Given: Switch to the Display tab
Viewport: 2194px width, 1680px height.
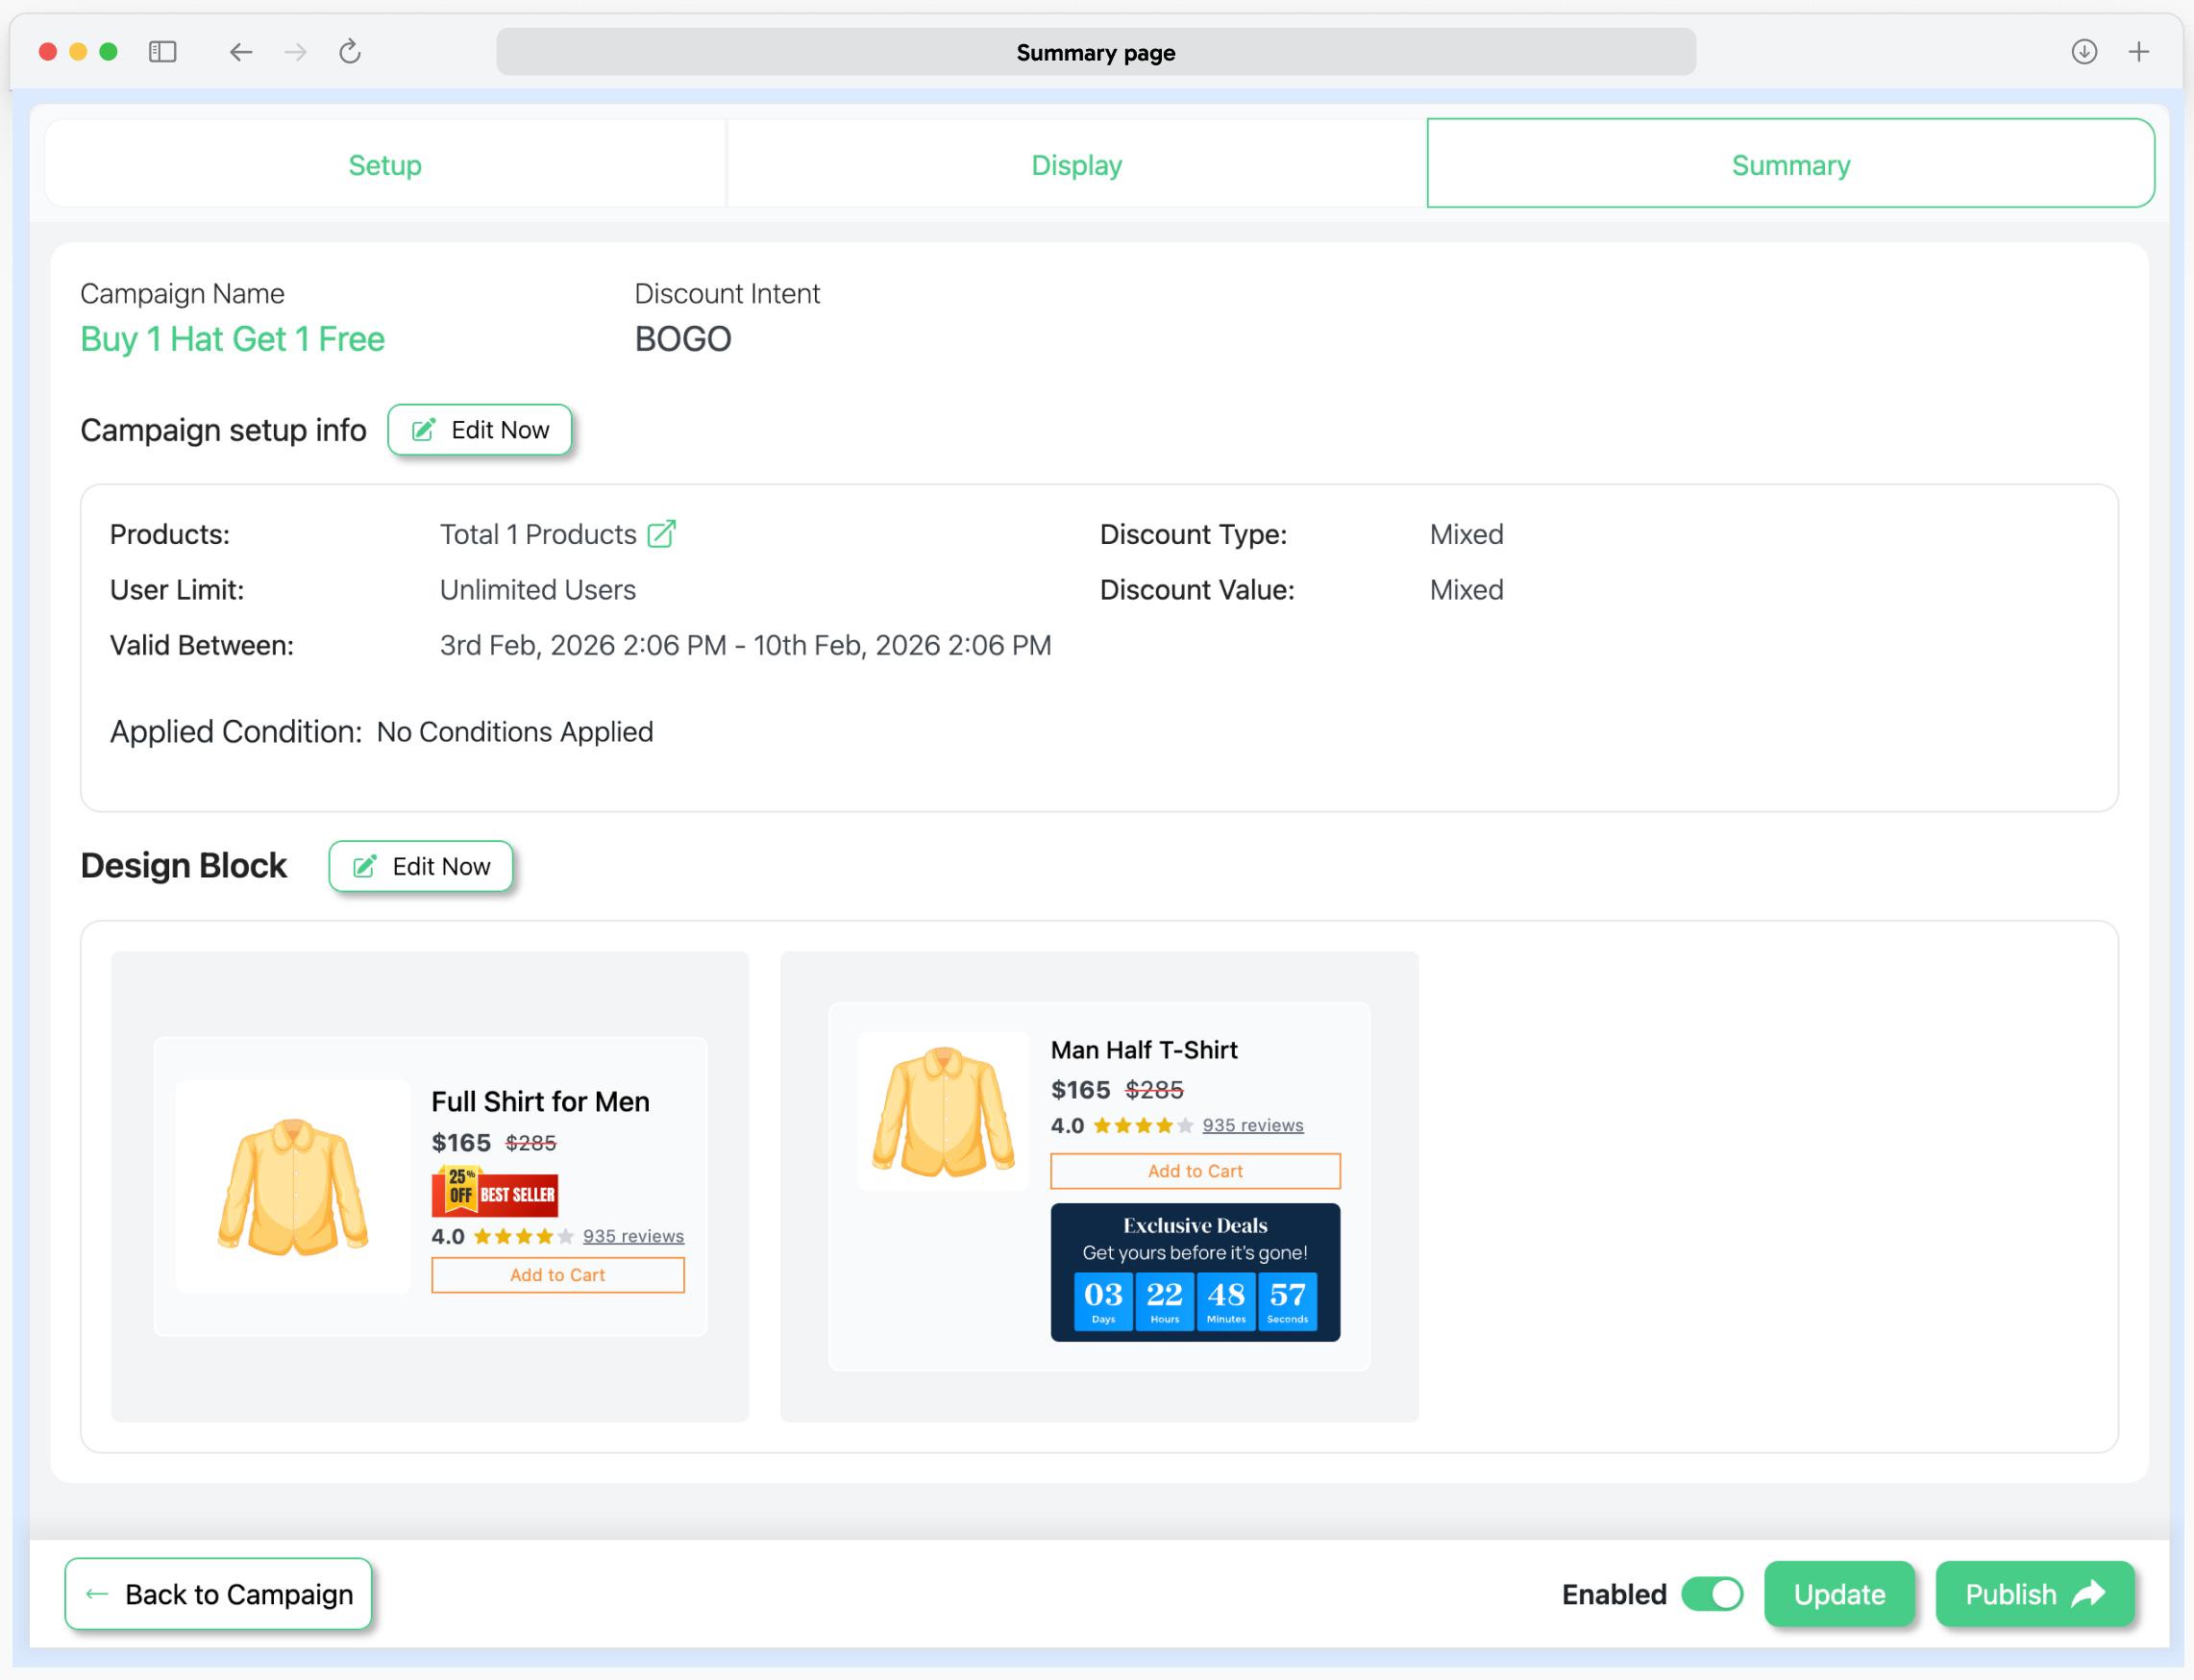Looking at the screenshot, I should click(1076, 165).
